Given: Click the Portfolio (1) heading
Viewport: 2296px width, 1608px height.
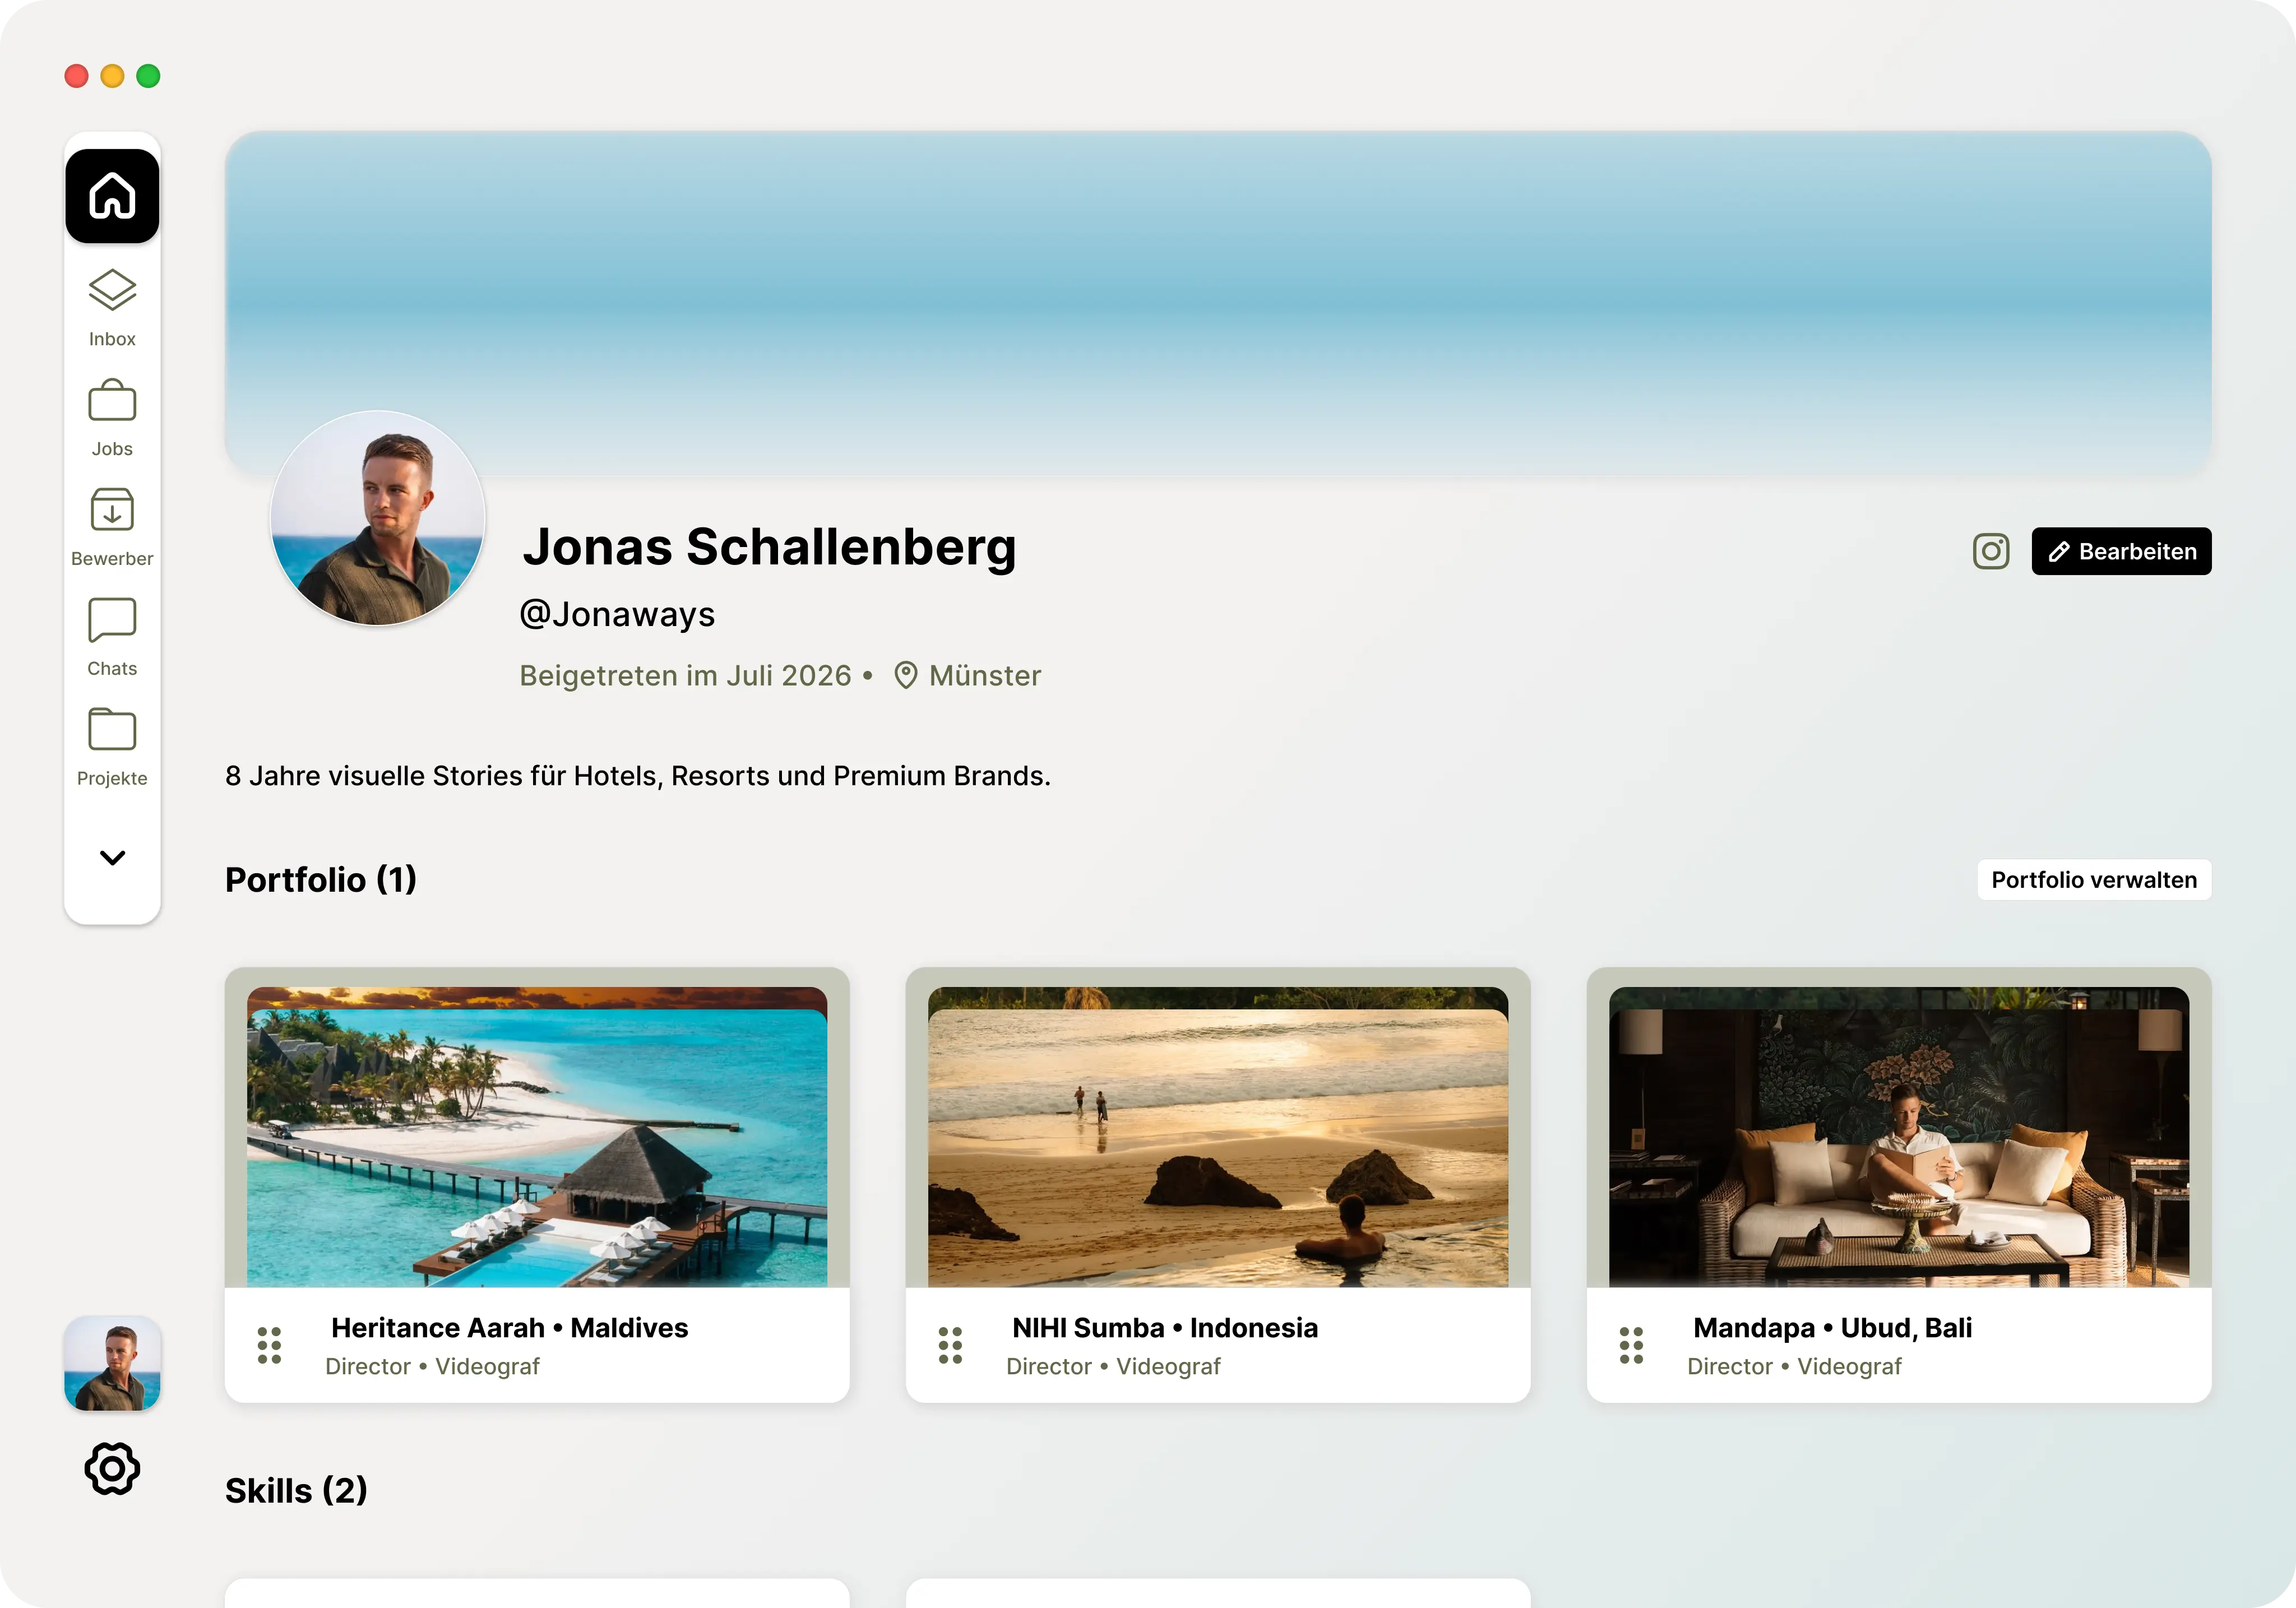Looking at the screenshot, I should 321,880.
